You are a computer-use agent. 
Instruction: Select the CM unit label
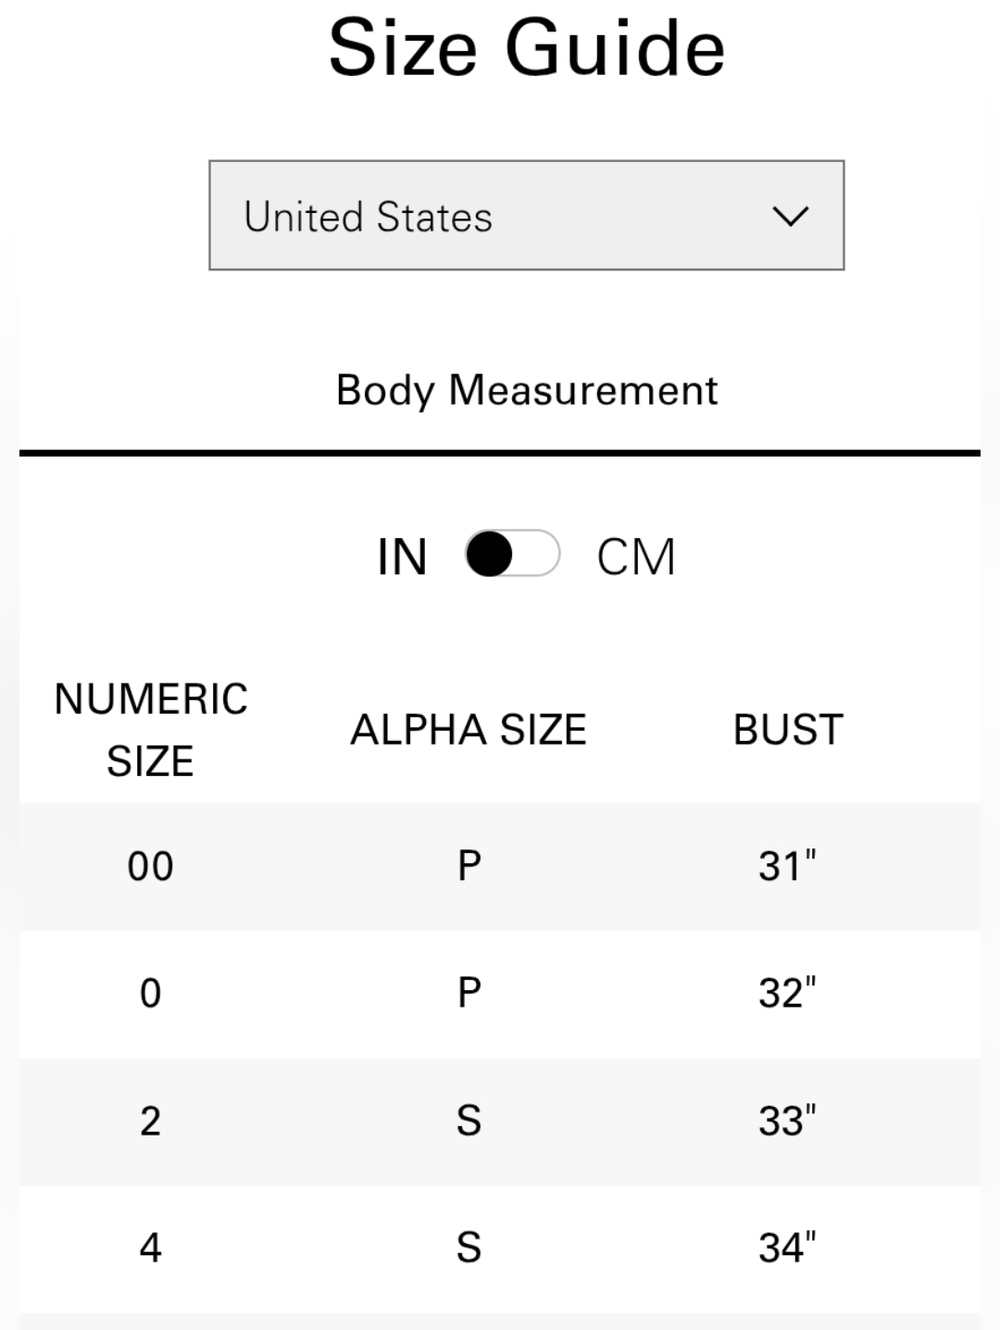pyautogui.click(x=636, y=556)
